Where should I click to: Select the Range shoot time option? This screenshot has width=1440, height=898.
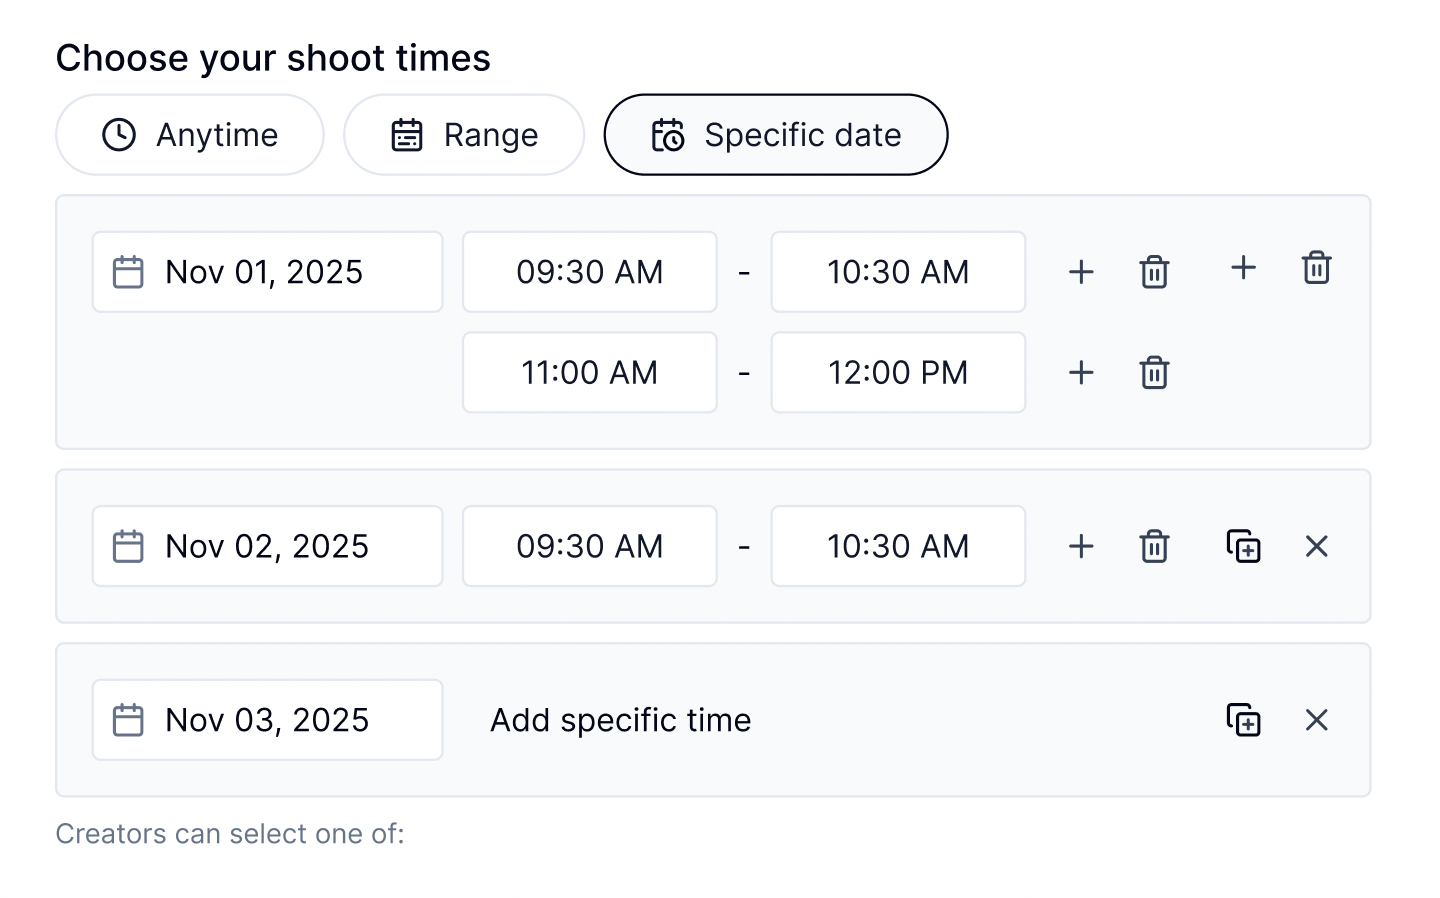point(464,135)
